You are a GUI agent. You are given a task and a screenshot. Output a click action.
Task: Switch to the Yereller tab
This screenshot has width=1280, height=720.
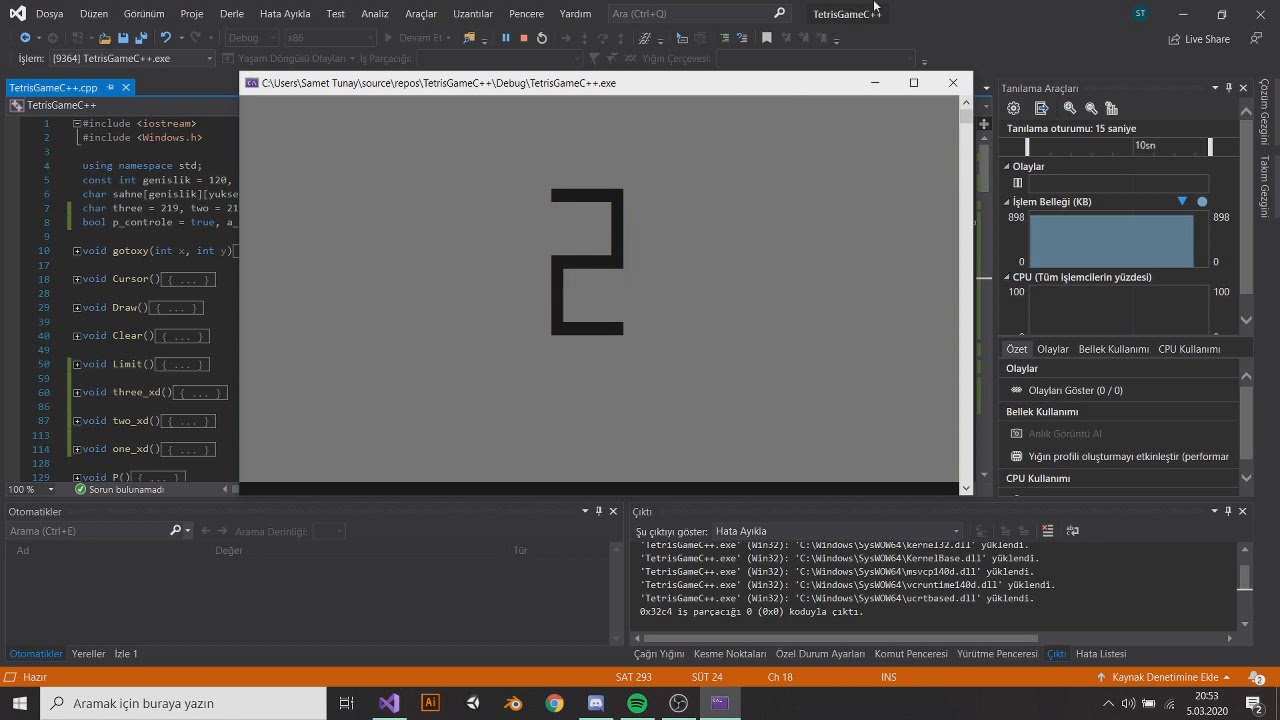tap(88, 654)
